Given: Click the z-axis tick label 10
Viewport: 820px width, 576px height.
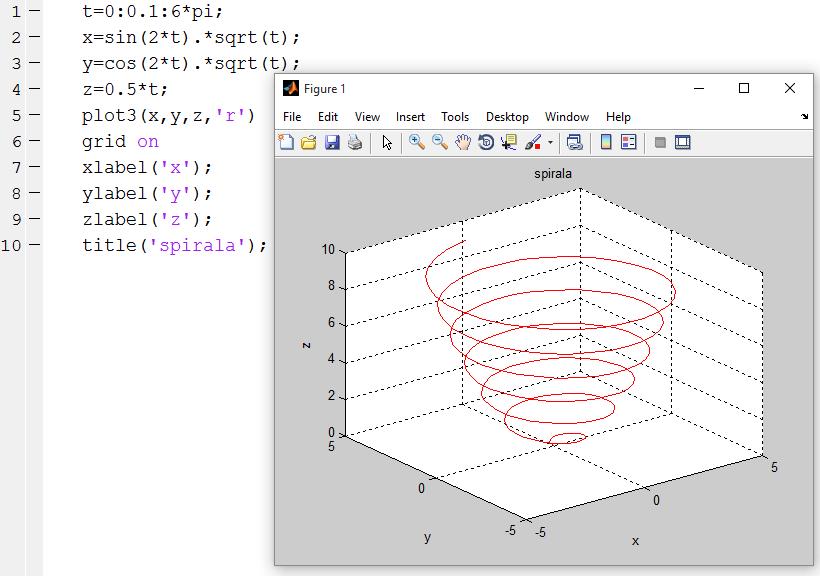Looking at the screenshot, I should [328, 250].
